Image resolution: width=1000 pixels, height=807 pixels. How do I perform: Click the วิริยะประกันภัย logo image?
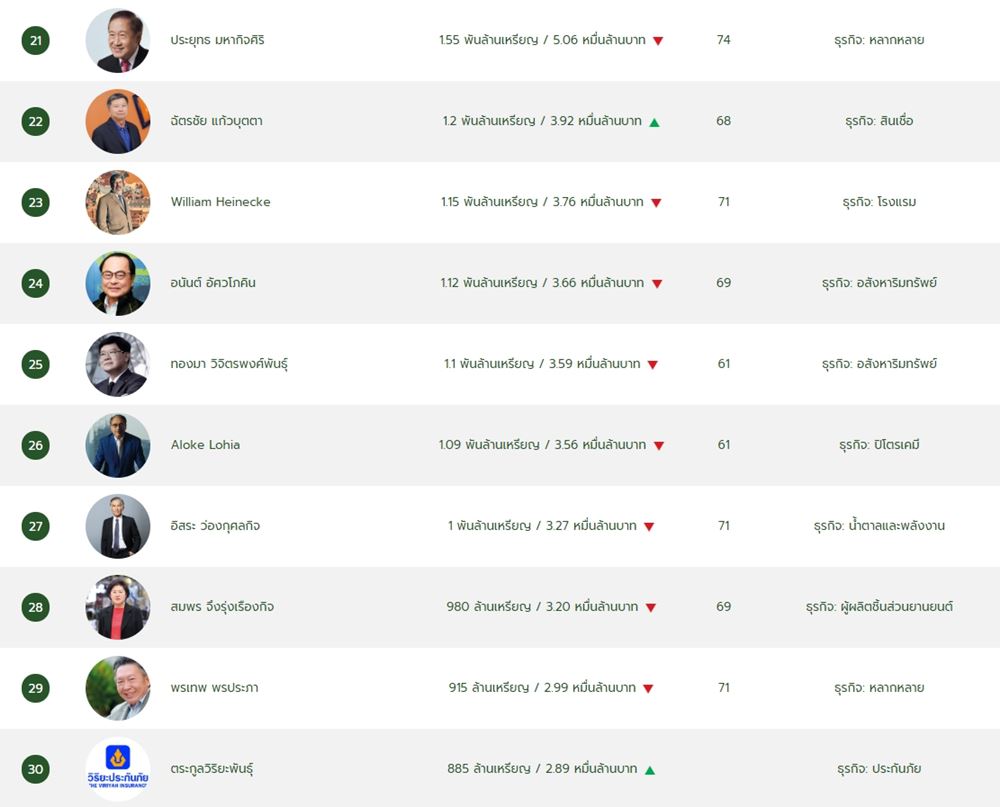[118, 769]
